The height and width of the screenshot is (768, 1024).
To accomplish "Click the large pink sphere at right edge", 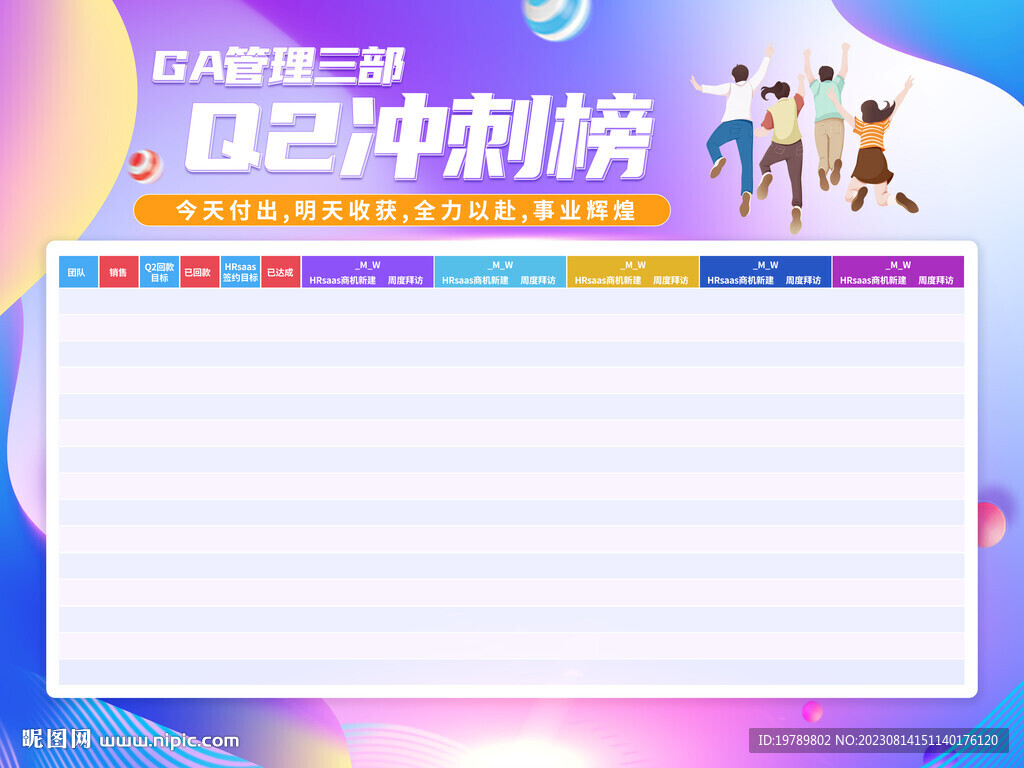I will pos(988,523).
